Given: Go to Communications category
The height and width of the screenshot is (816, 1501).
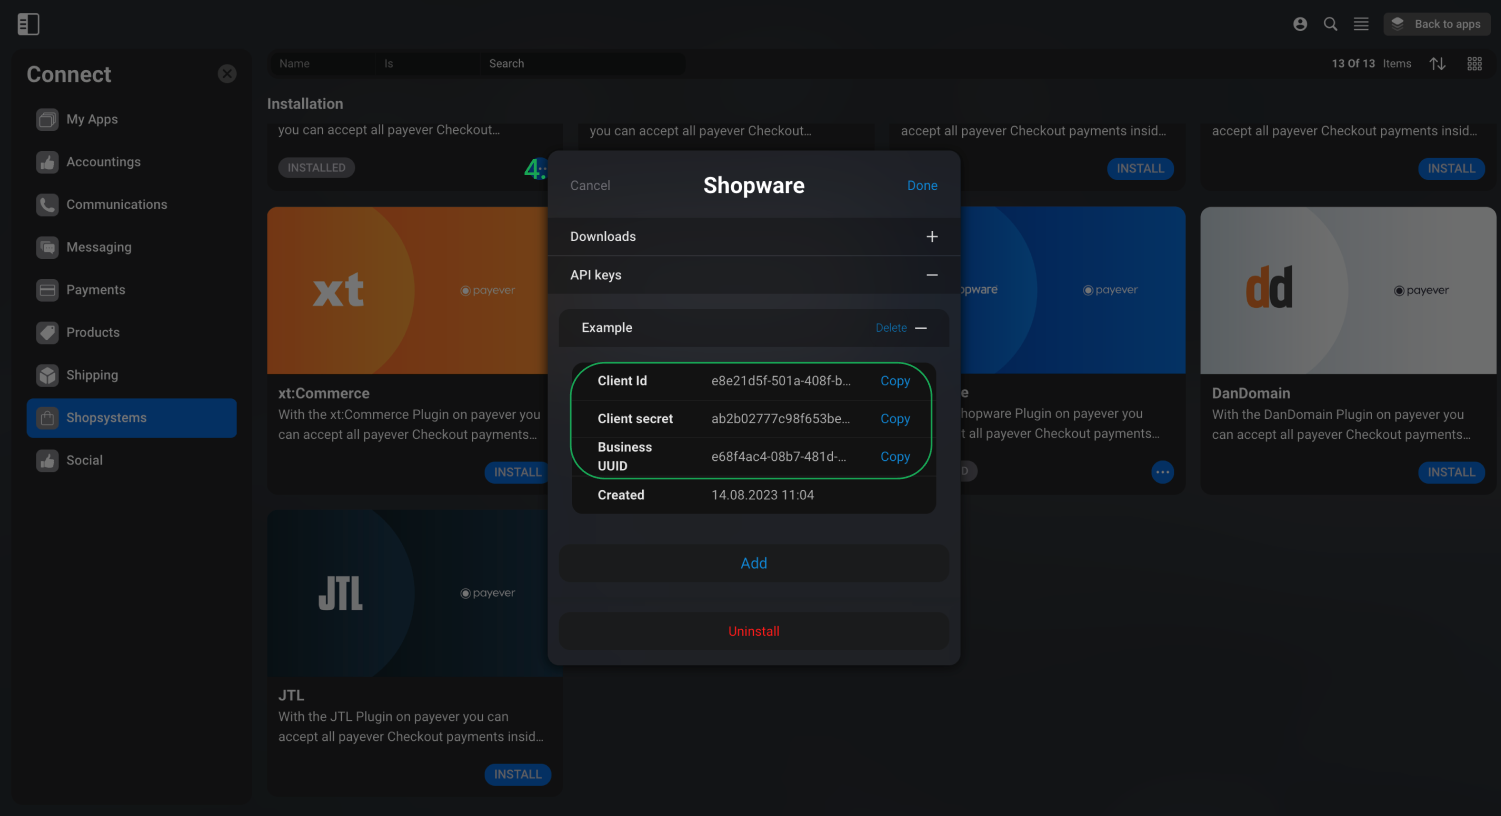Looking at the screenshot, I should (131, 204).
